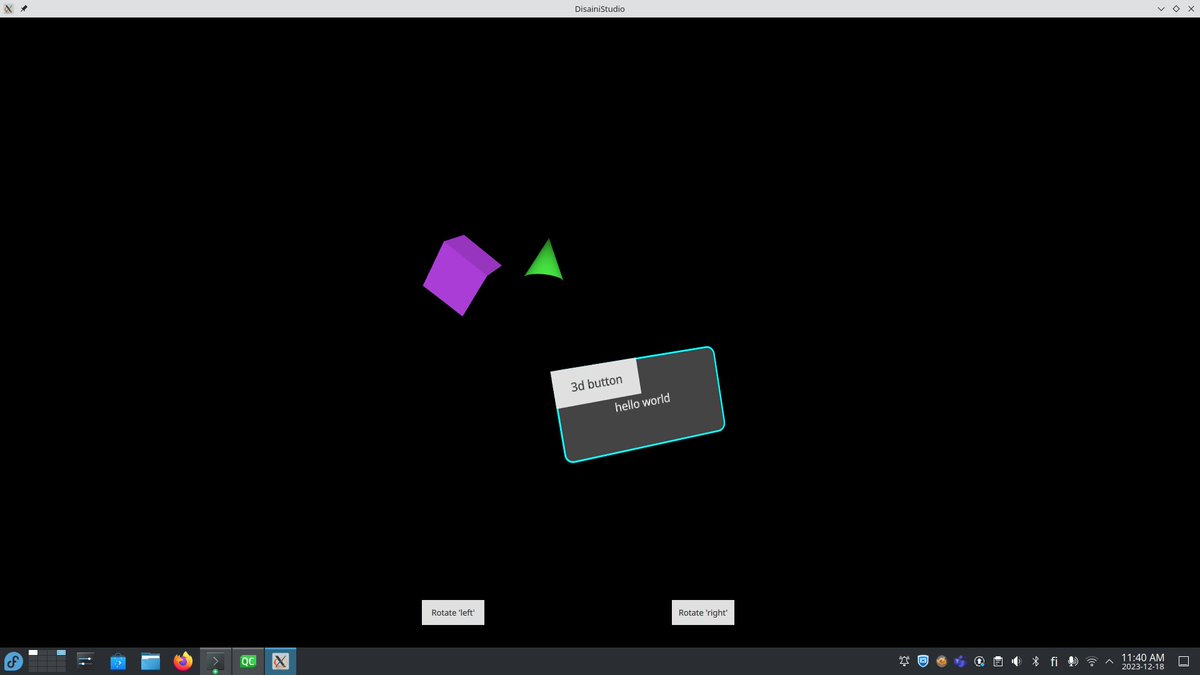Click the 'hello world' text in the panel
Image resolution: width=1200 pixels, height=675 pixels.
coord(642,403)
